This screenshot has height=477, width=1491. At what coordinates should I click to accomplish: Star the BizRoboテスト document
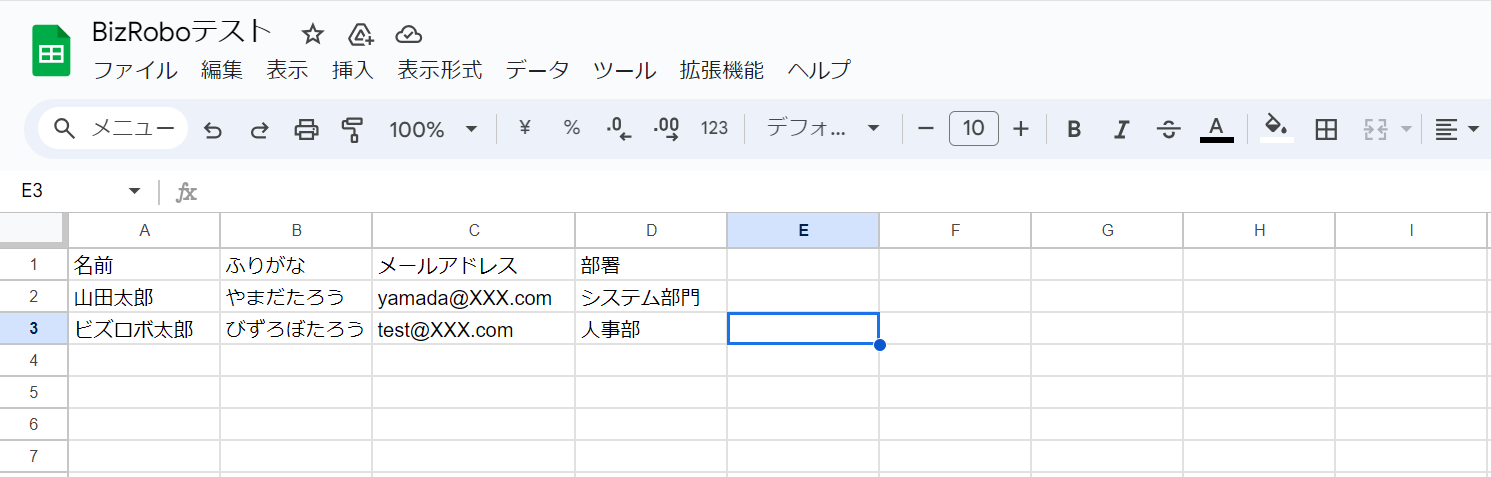tap(313, 34)
